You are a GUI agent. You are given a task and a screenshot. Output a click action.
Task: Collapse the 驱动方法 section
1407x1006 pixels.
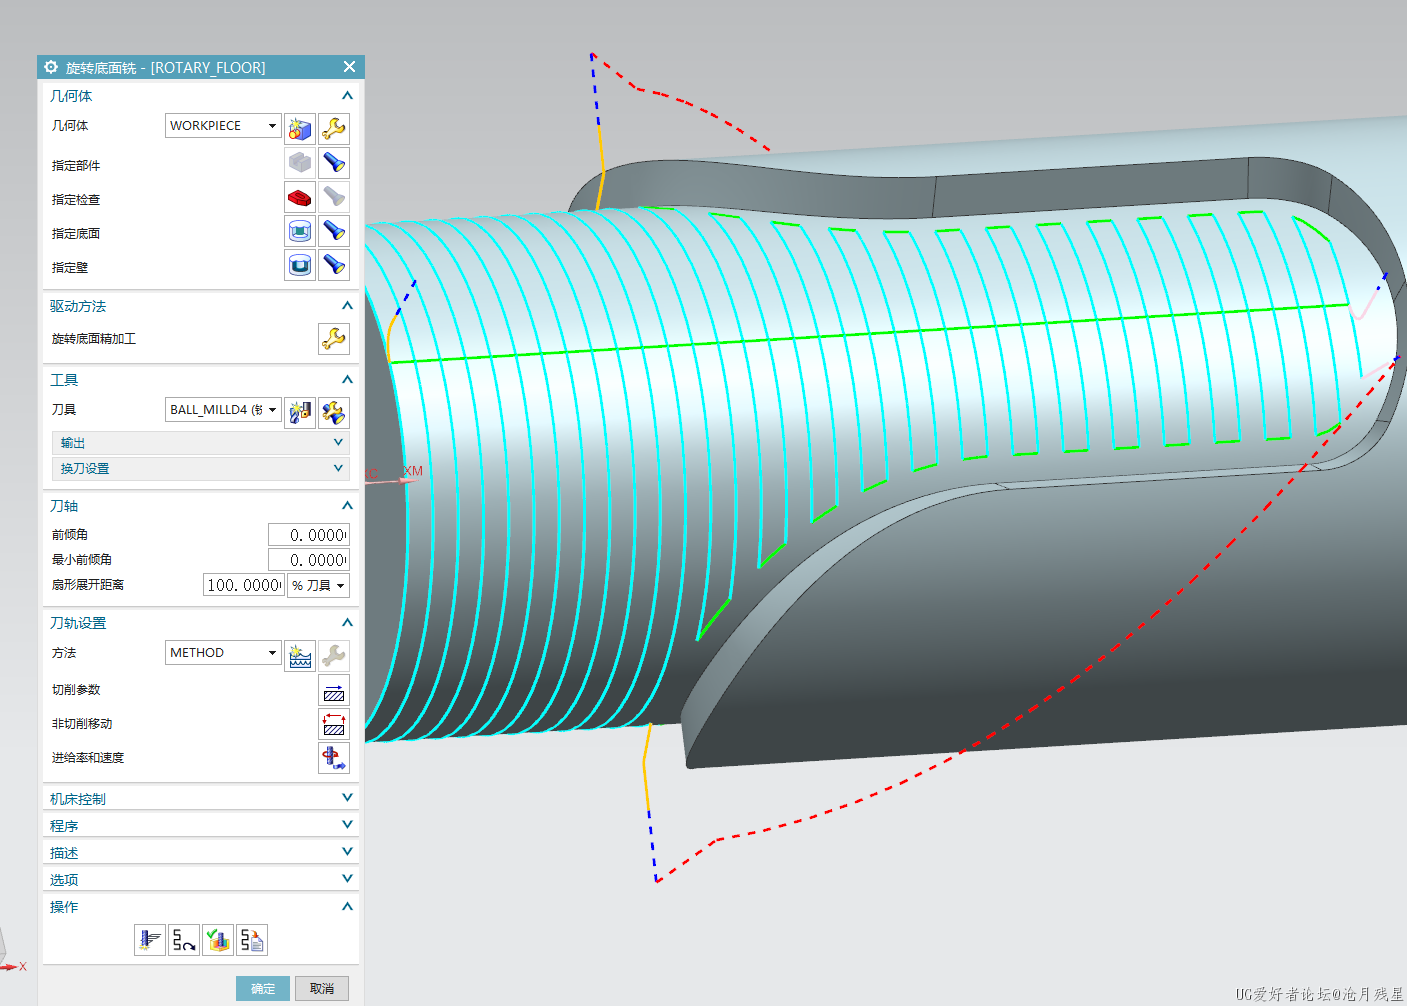[347, 306]
